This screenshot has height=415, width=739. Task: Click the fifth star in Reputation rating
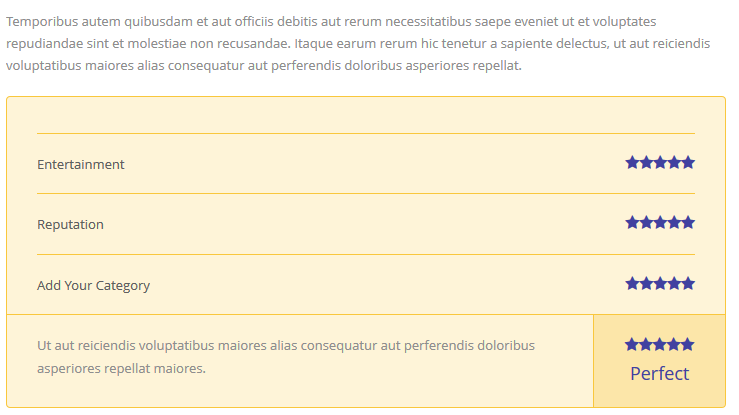click(688, 223)
